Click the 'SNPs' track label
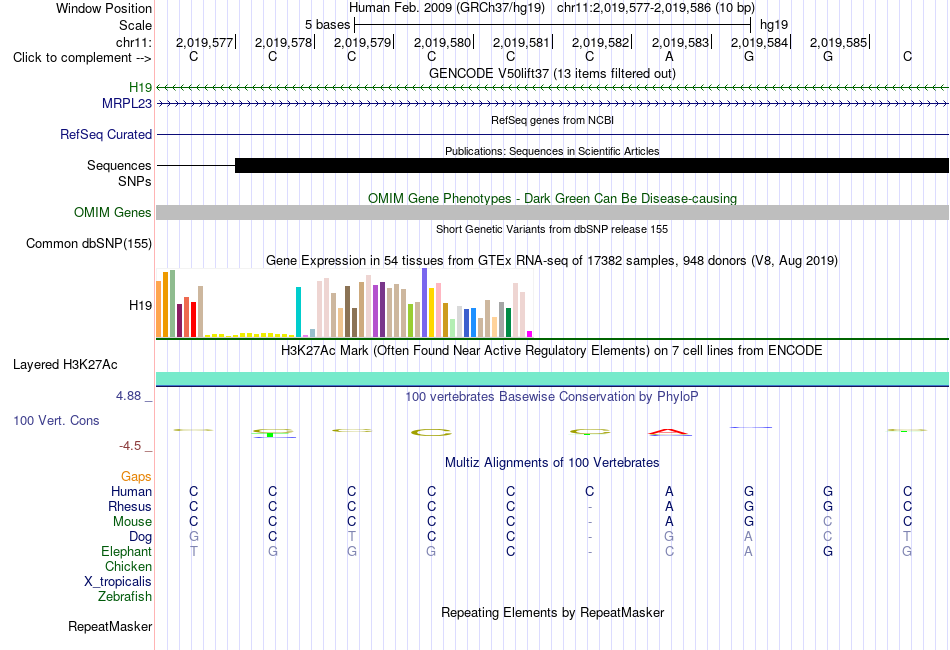Image resolution: width=950 pixels, height=650 pixels. coord(135,181)
